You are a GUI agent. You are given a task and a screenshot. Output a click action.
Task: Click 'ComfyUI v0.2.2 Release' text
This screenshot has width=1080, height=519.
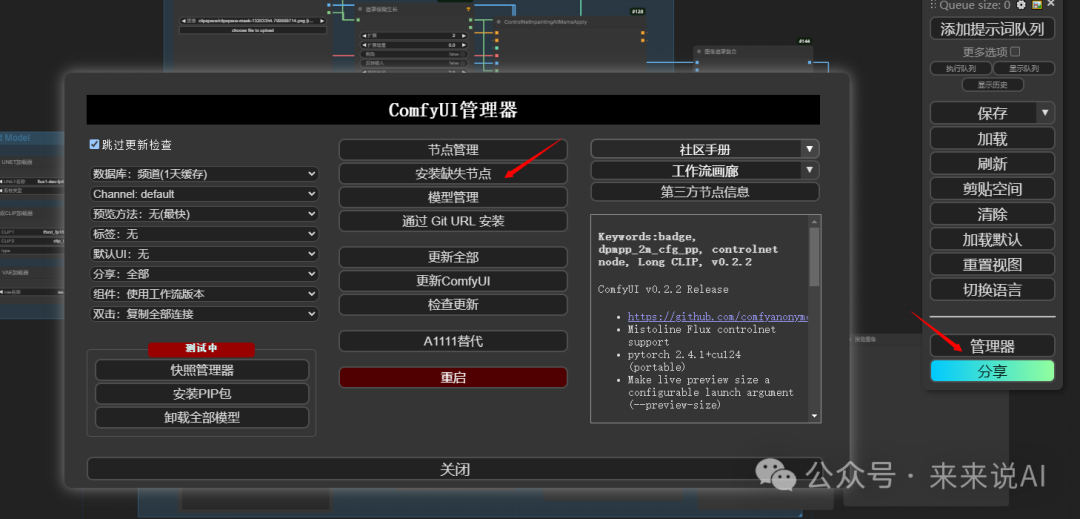tap(663, 289)
